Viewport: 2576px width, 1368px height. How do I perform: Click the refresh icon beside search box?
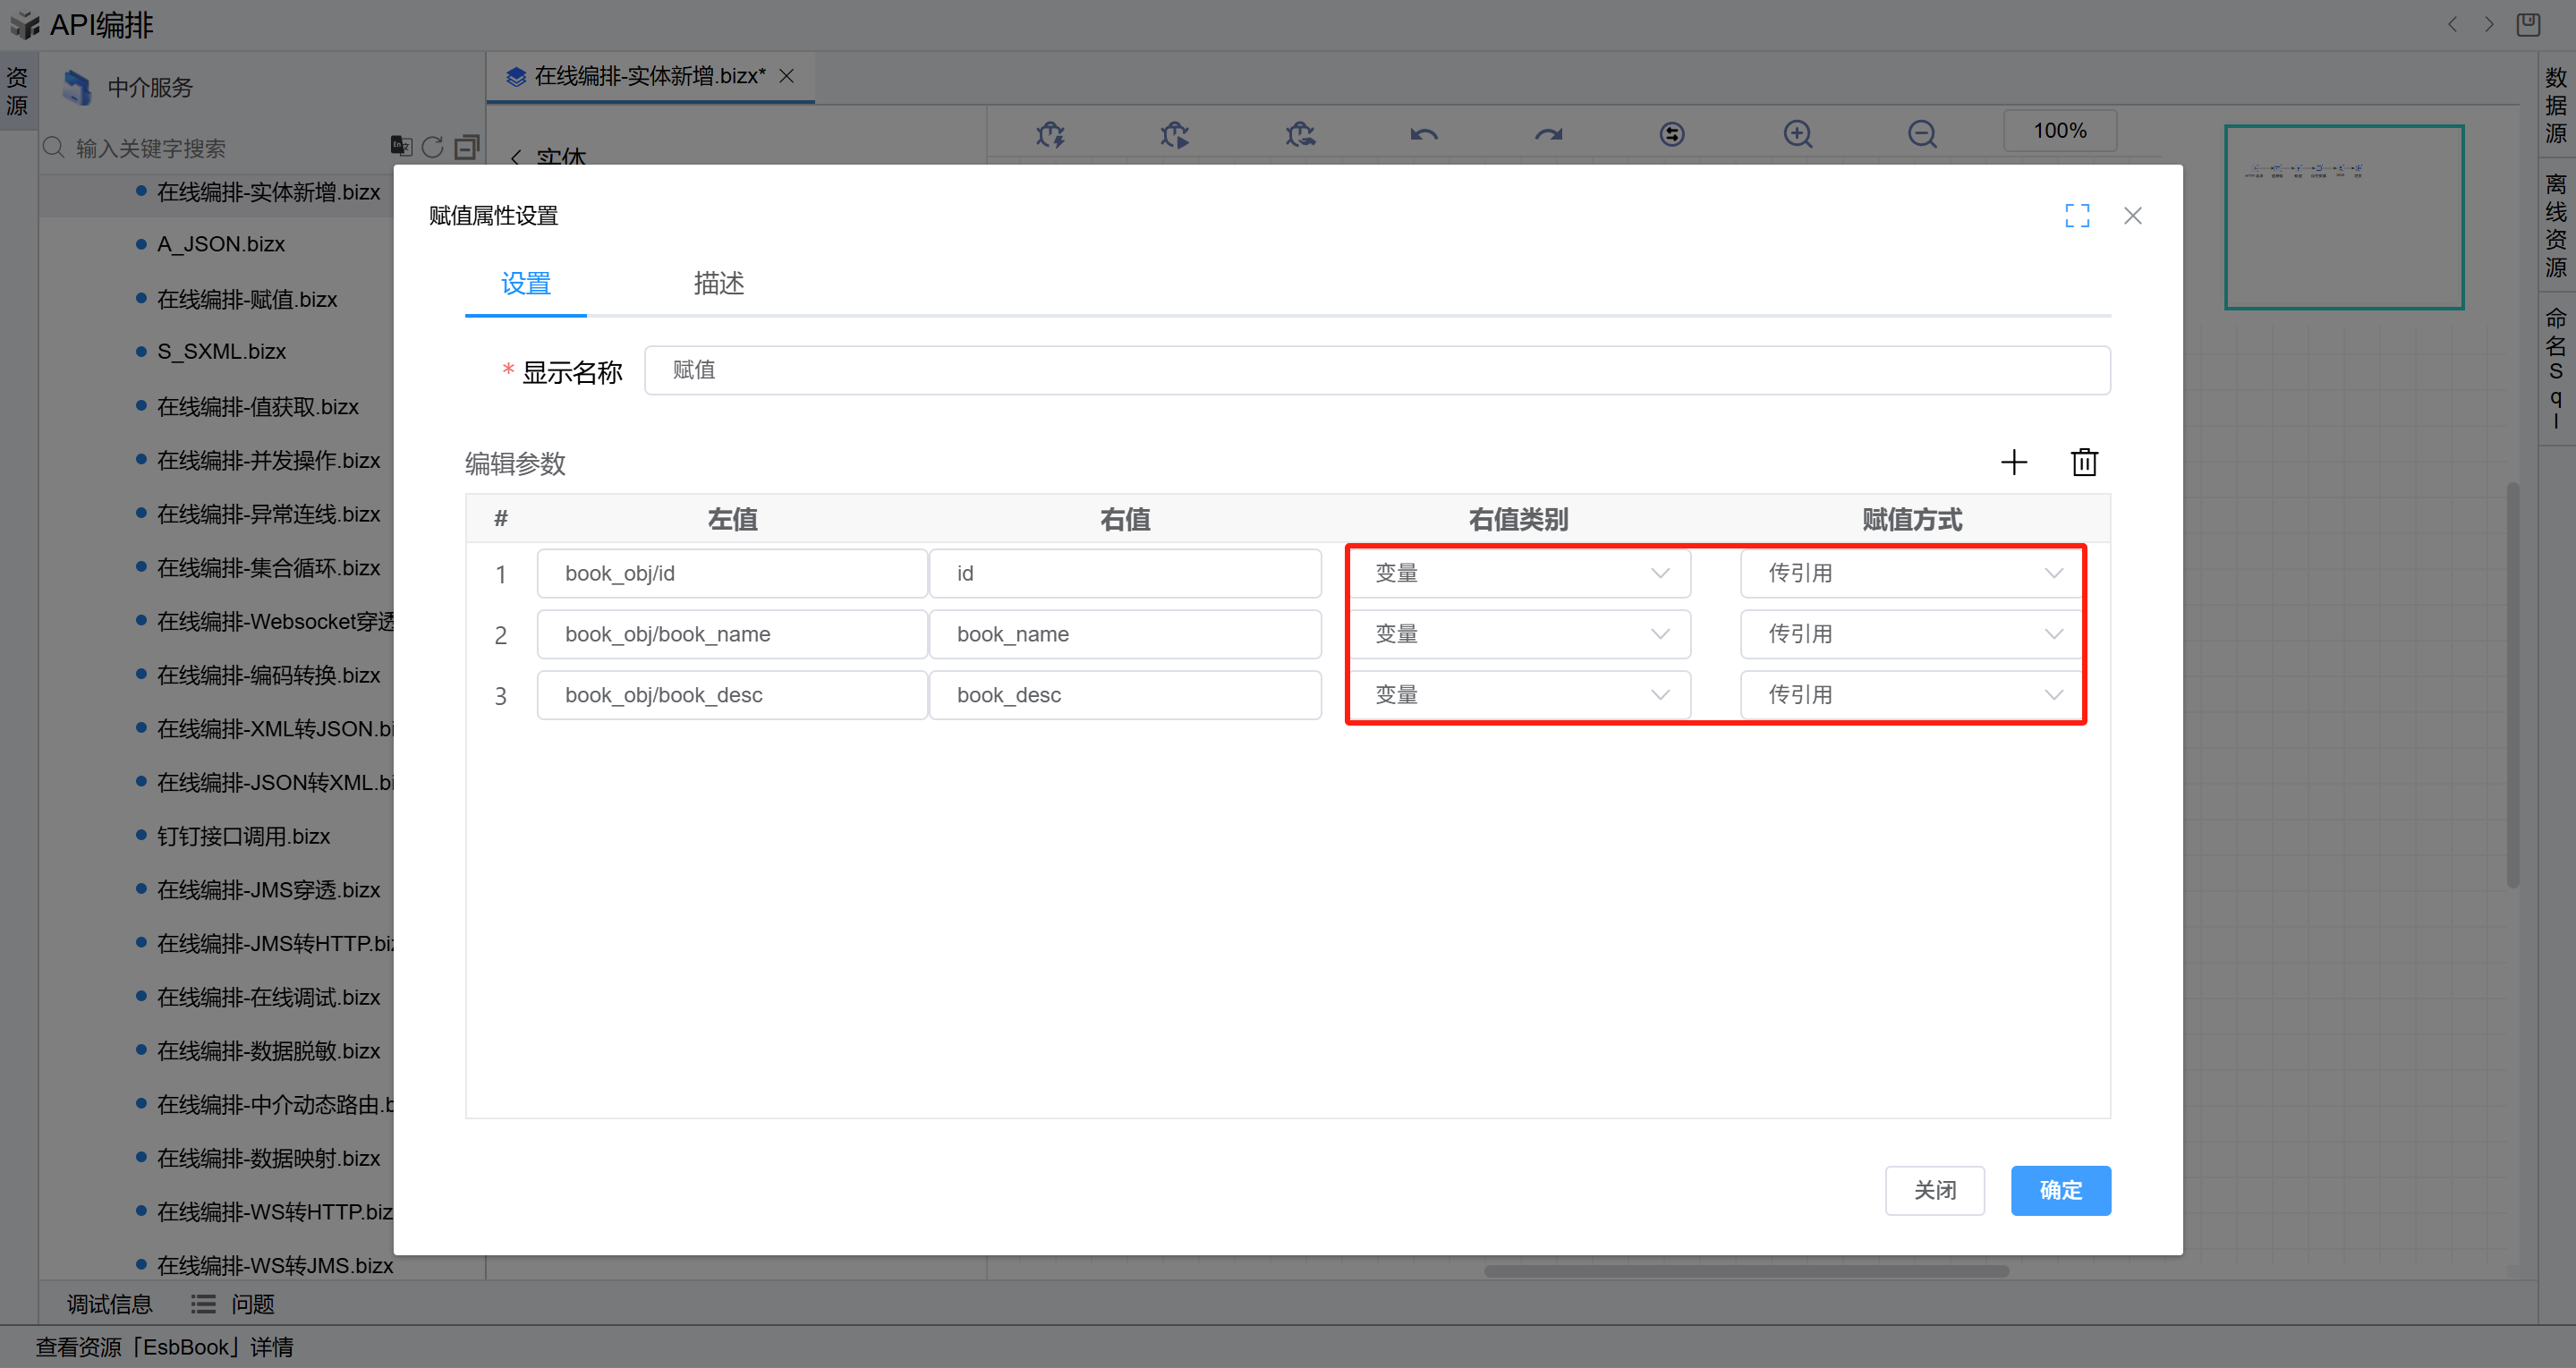pos(432,148)
